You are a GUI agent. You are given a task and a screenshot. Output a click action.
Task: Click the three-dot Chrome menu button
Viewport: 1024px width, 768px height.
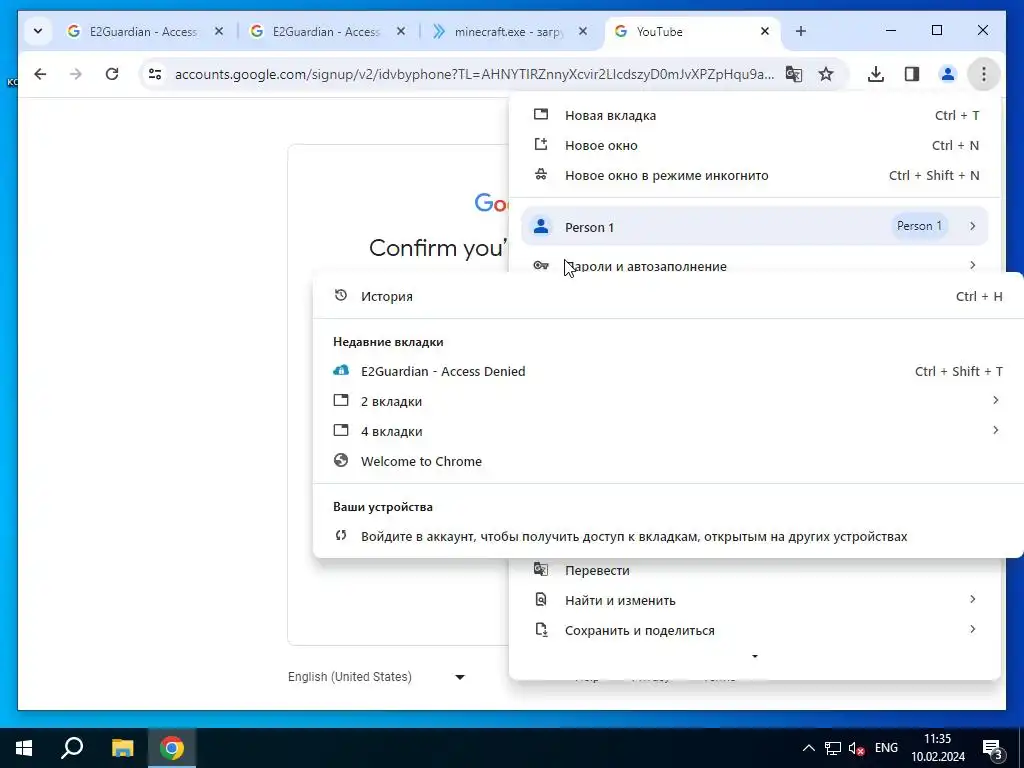click(984, 74)
